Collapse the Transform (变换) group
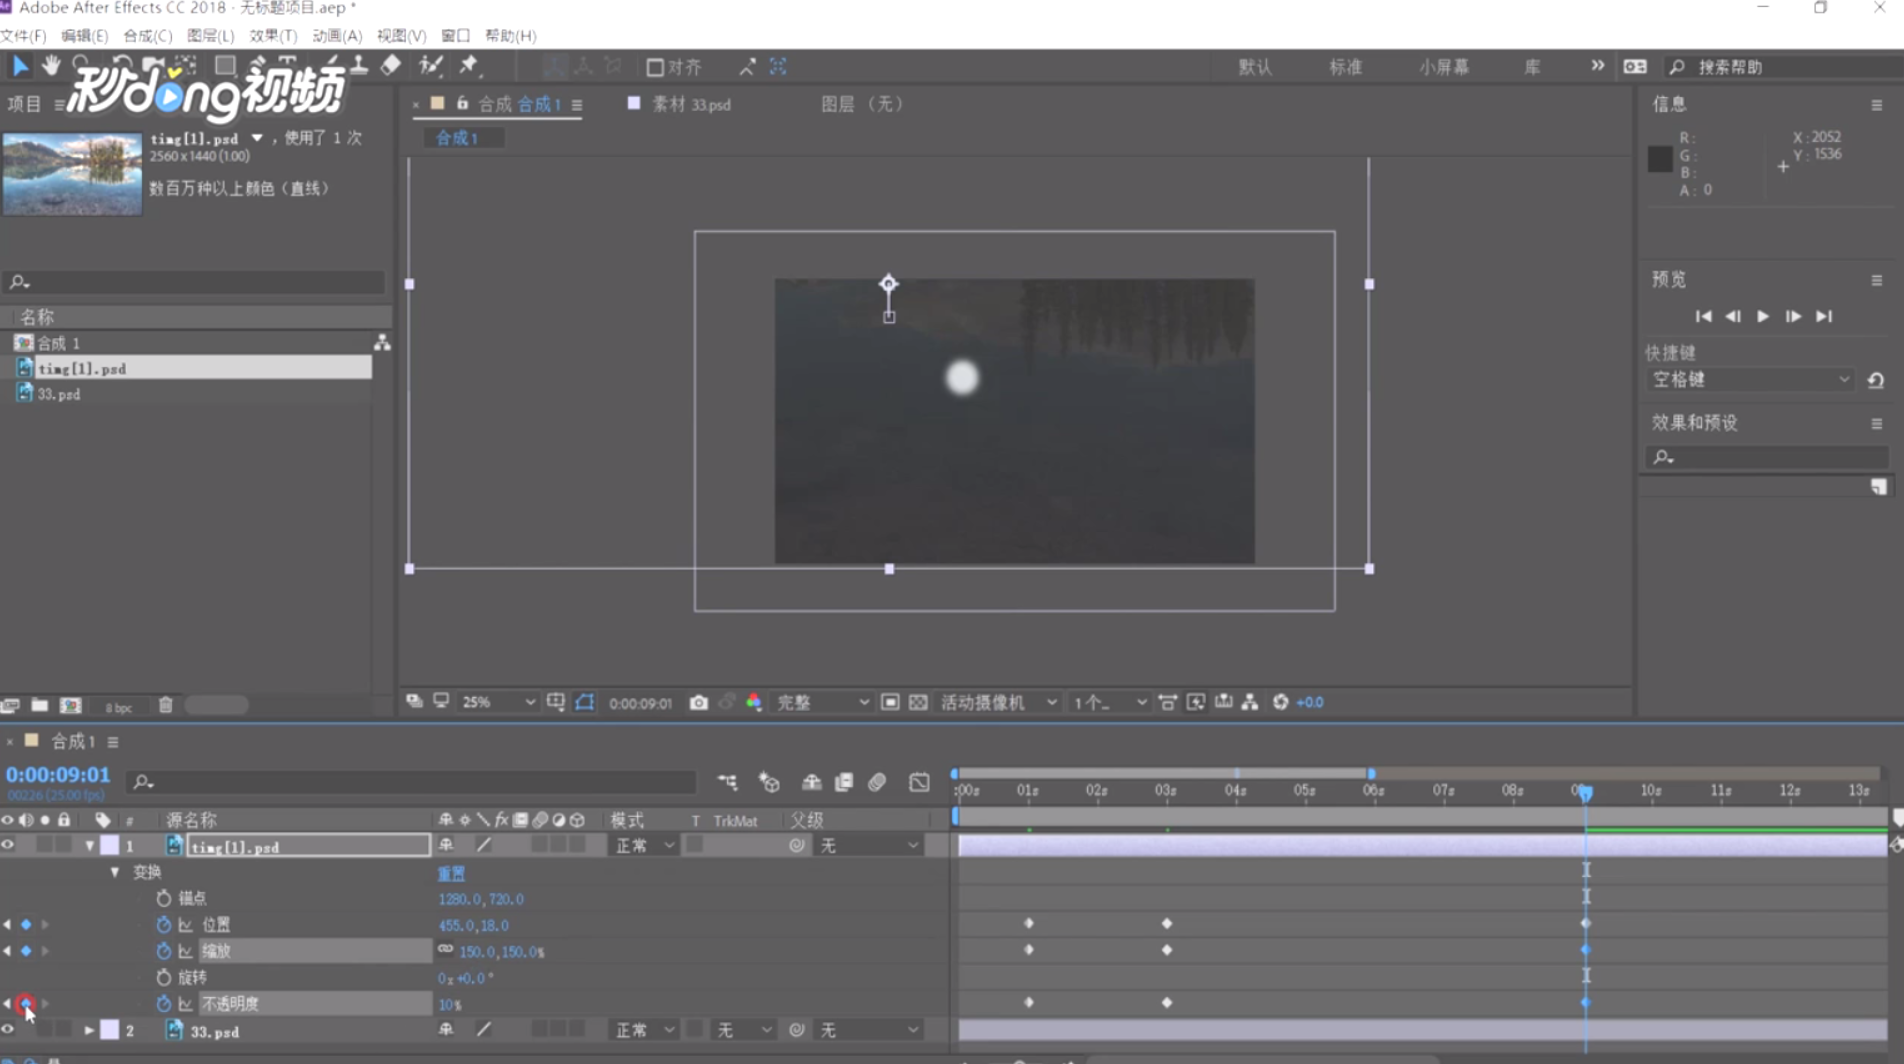 [x=115, y=872]
